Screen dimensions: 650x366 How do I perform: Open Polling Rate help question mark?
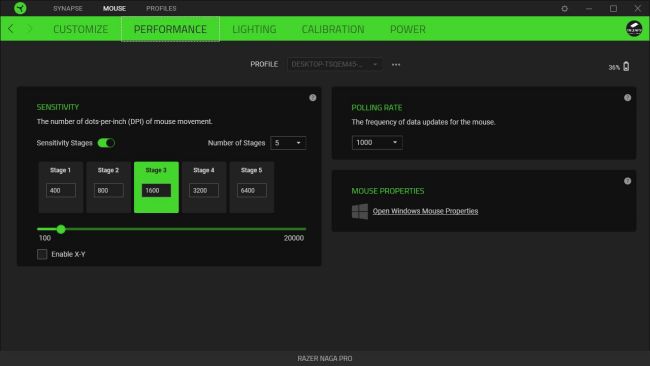(x=627, y=98)
